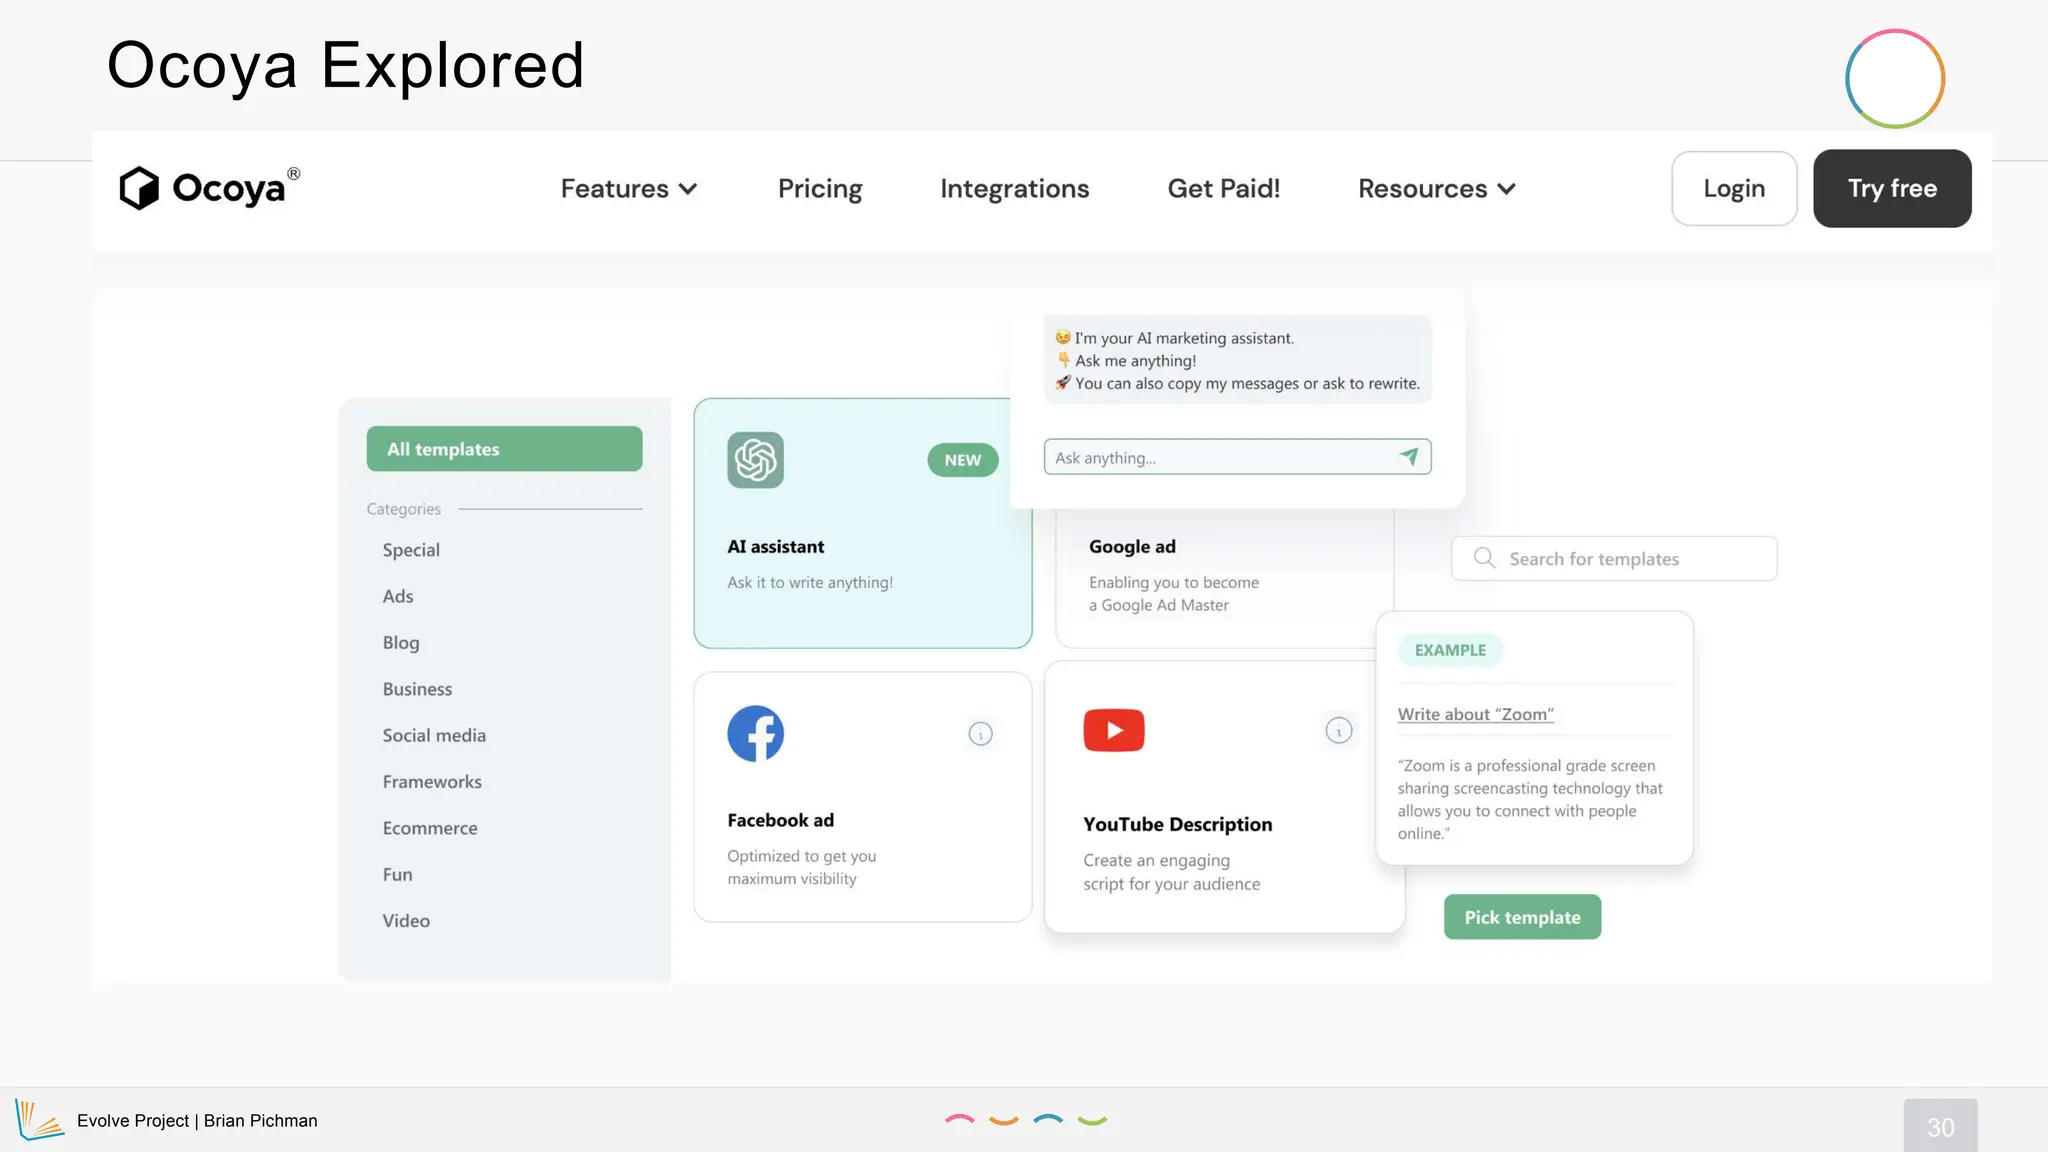Screen dimensions: 2048x1152
Task: Expand the Features dropdown chevron
Action: pyautogui.click(x=688, y=189)
